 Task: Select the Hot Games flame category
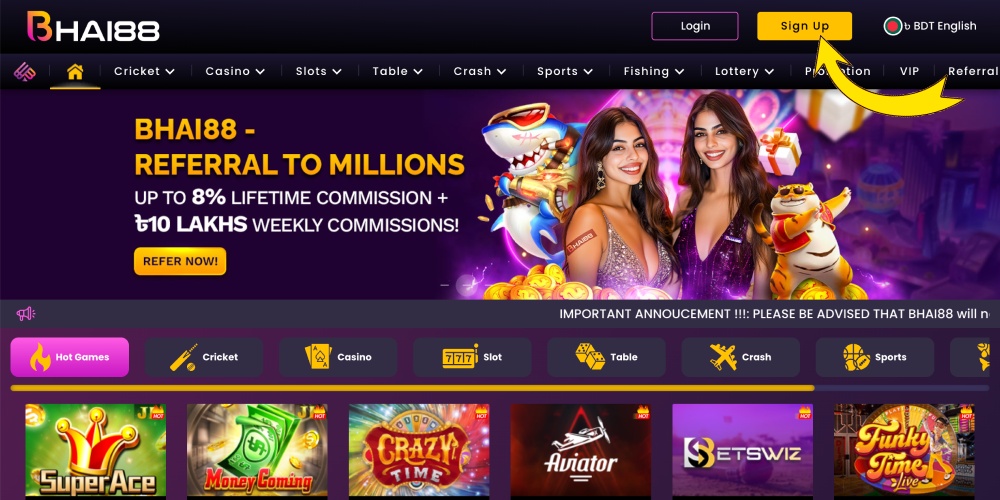click(x=70, y=357)
